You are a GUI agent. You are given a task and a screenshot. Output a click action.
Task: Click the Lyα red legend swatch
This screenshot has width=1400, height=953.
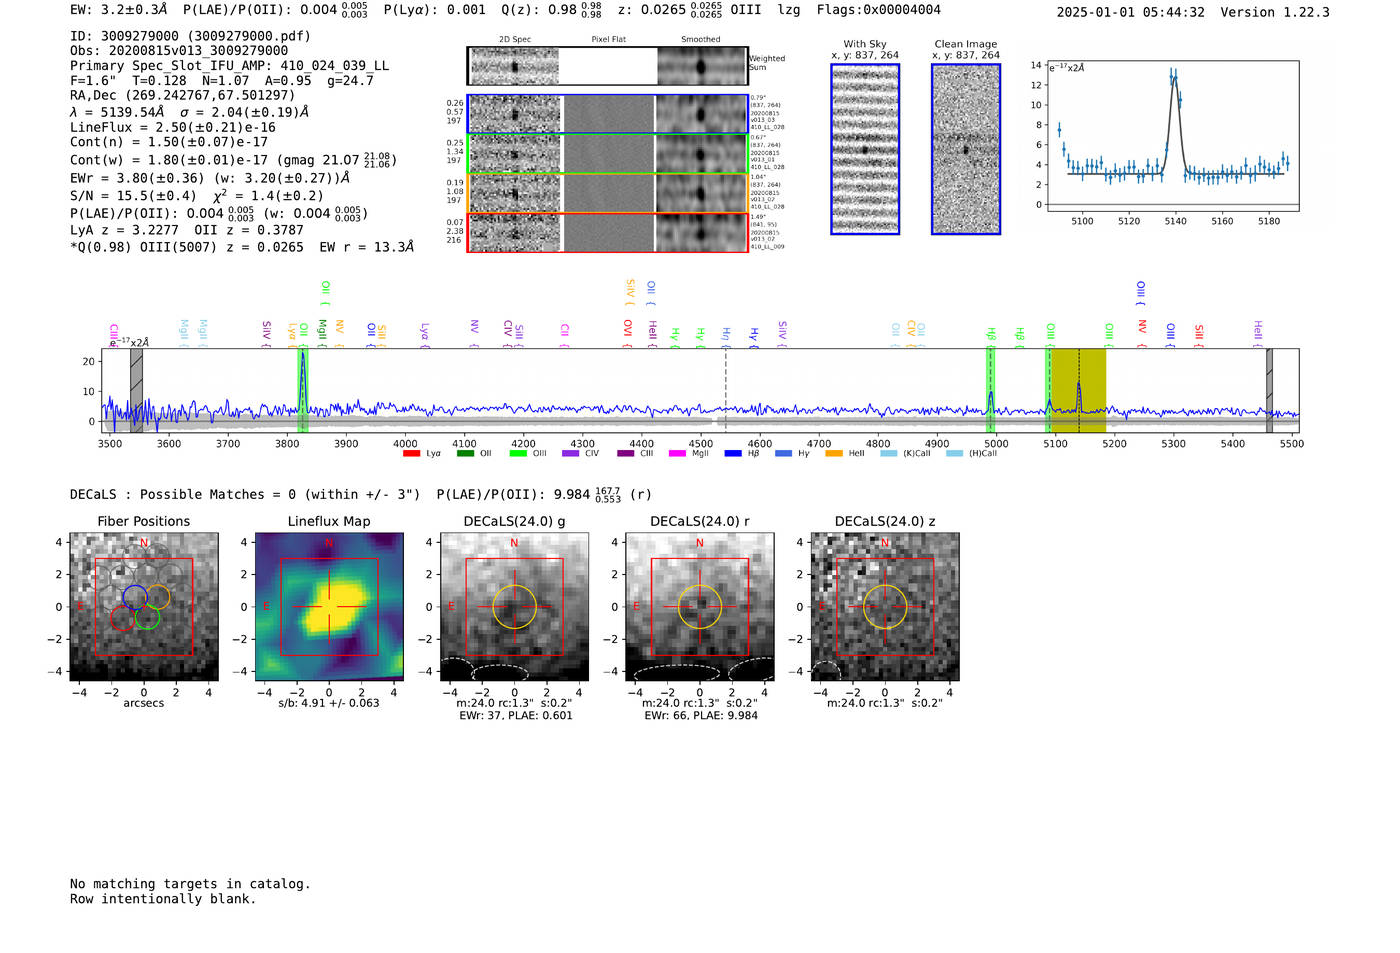point(411,453)
